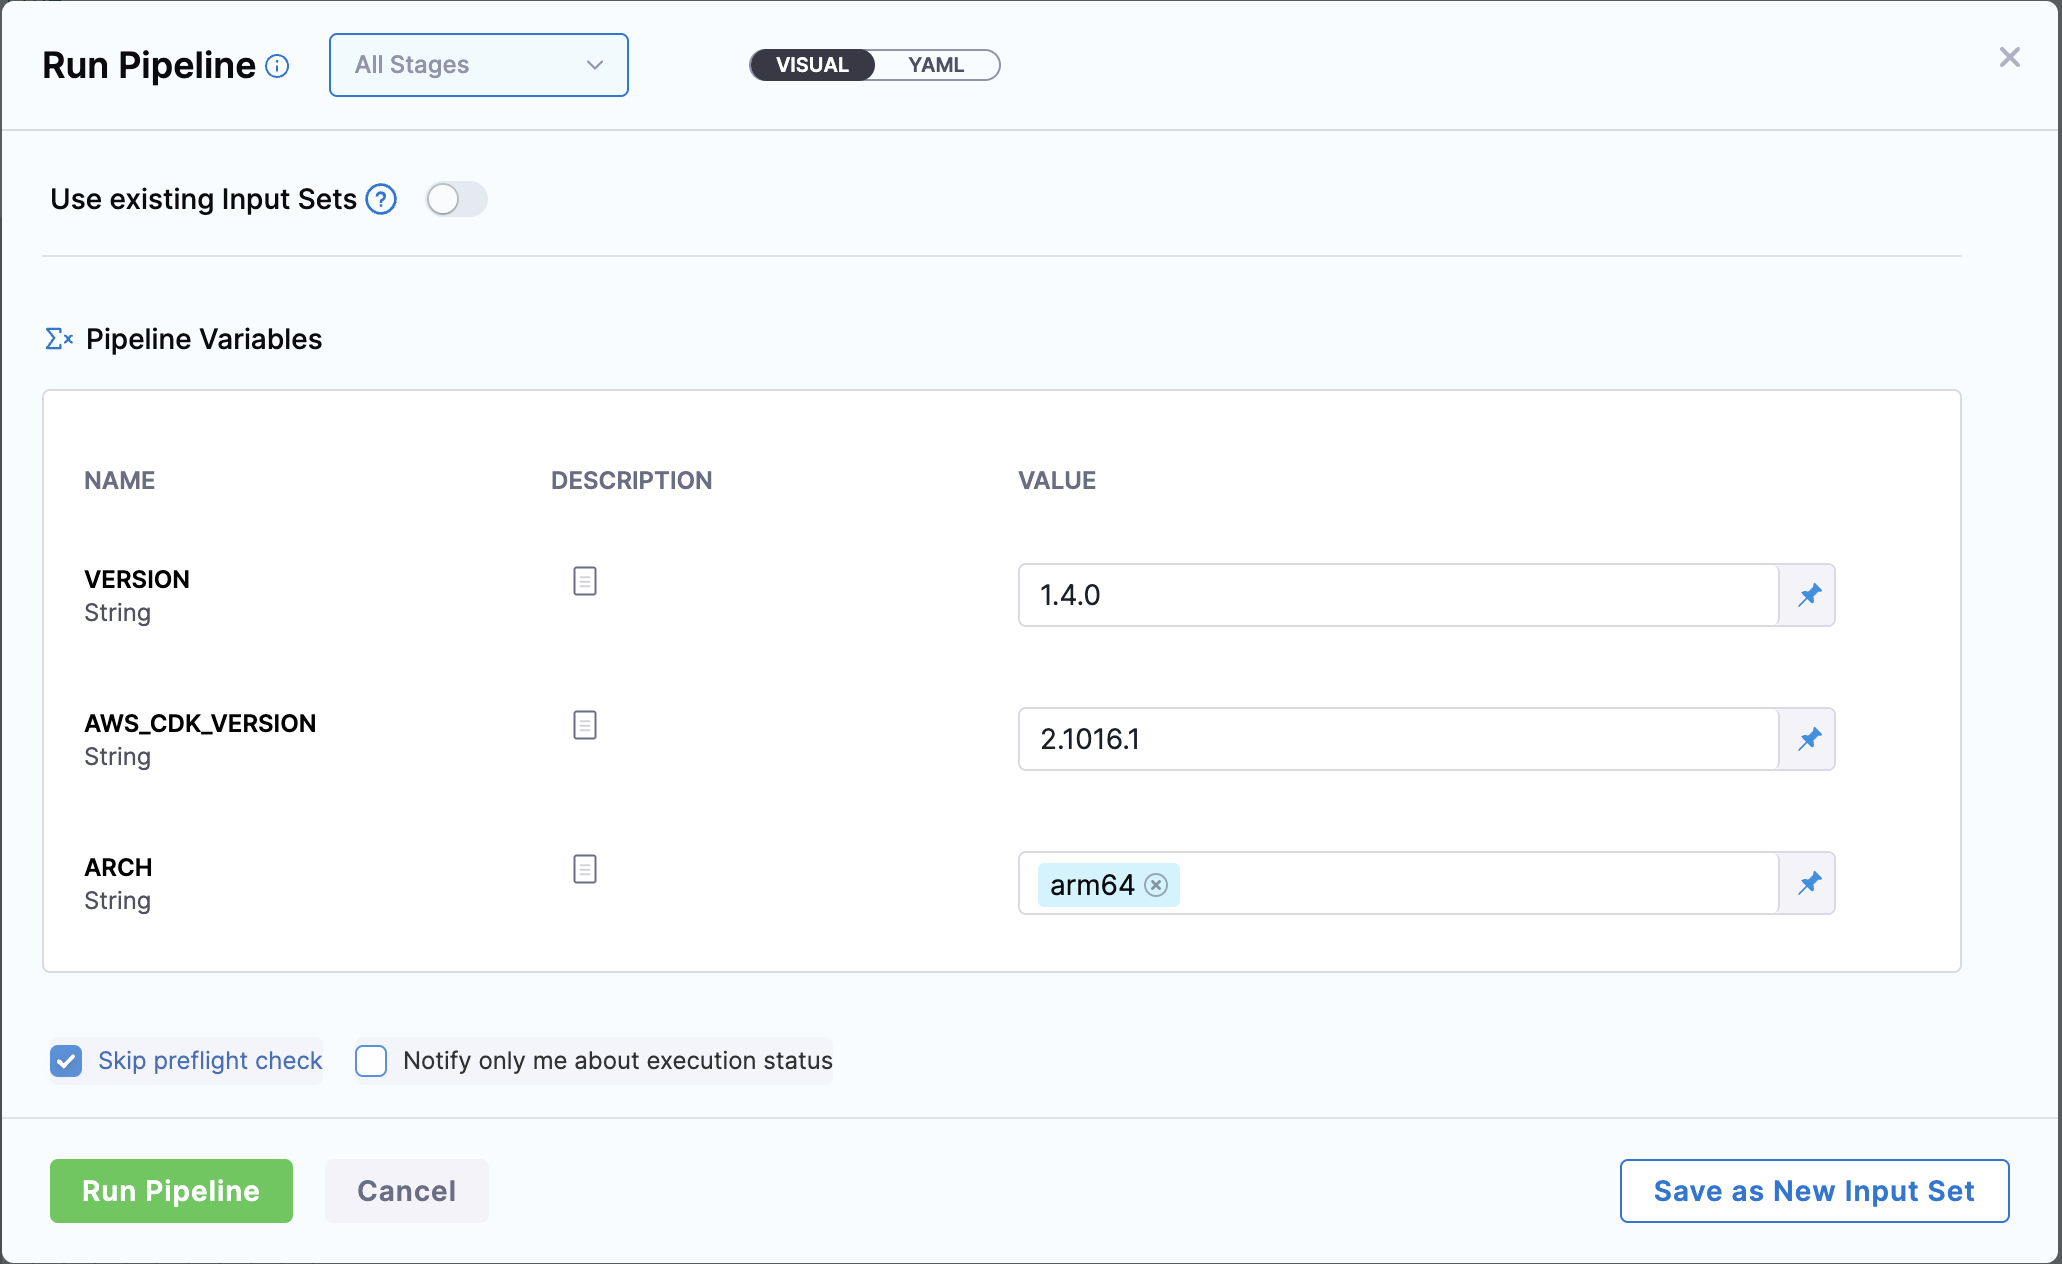This screenshot has height=1264, width=2062.
Task: Select the VISUAL view tab
Action: click(812, 65)
